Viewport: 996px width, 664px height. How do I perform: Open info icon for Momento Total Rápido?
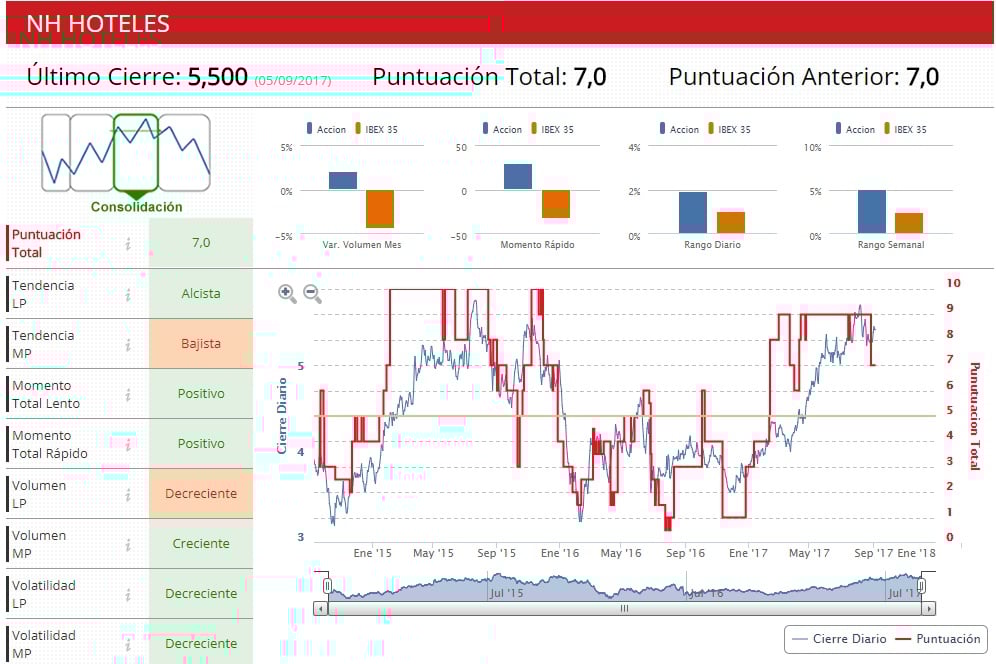pyautogui.click(x=128, y=445)
